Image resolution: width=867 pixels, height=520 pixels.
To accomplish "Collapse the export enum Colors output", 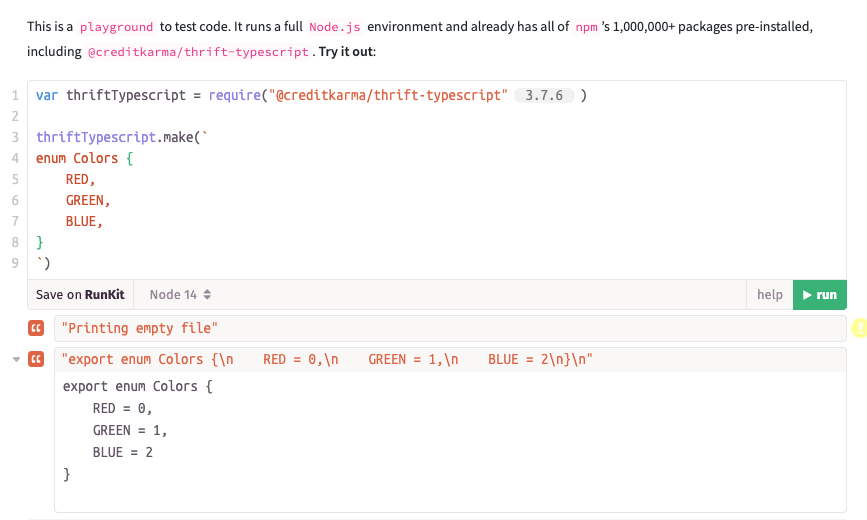I will tap(17, 360).
